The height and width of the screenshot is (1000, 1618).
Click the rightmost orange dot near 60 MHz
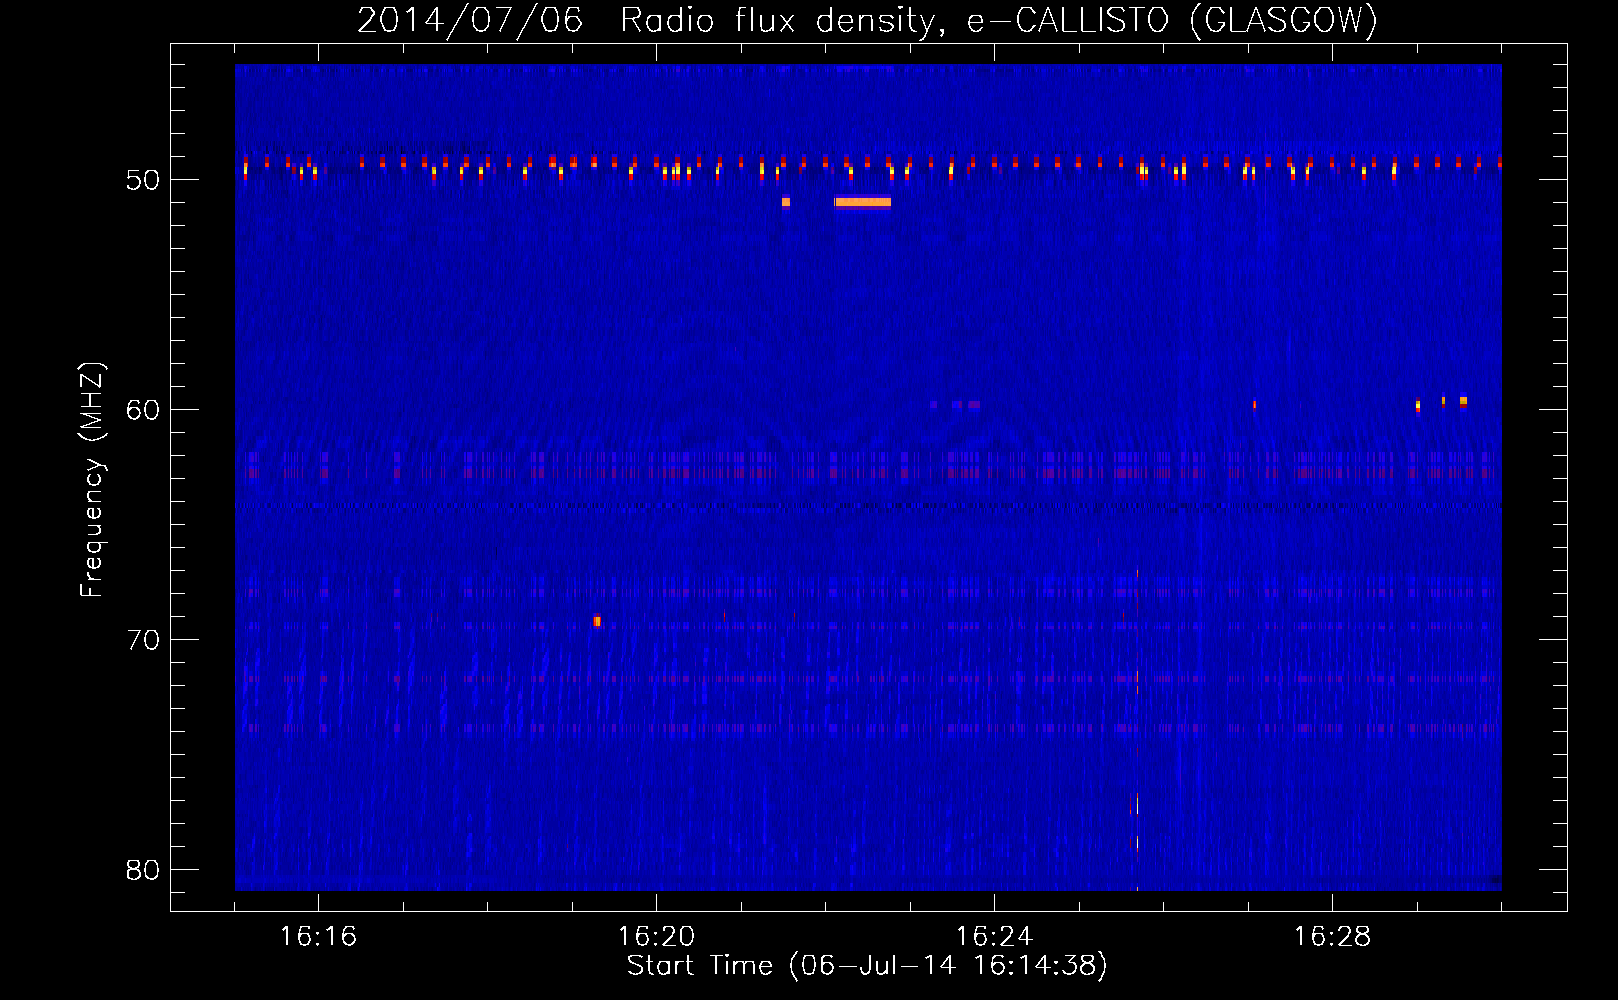[x=1463, y=401]
